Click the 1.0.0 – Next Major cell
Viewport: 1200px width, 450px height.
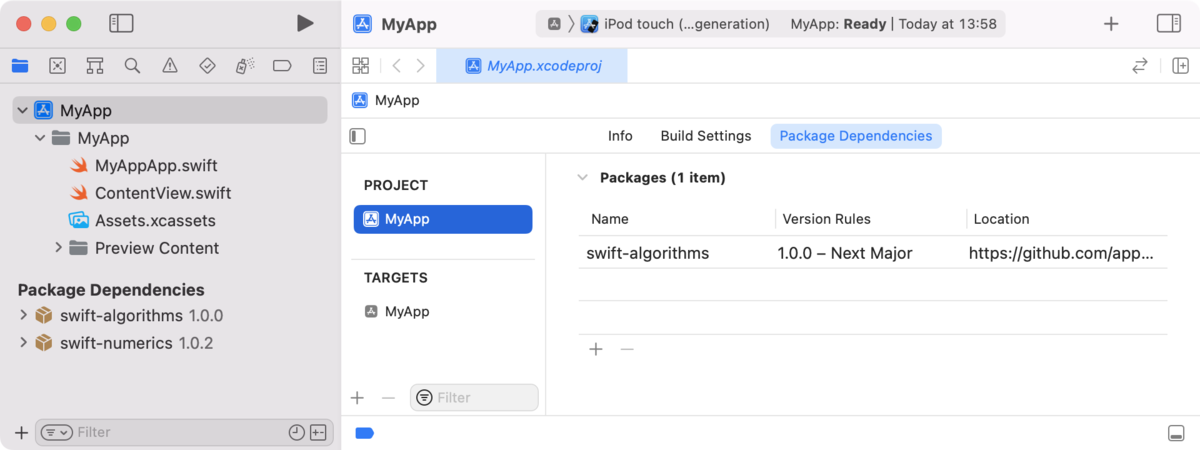pos(845,253)
